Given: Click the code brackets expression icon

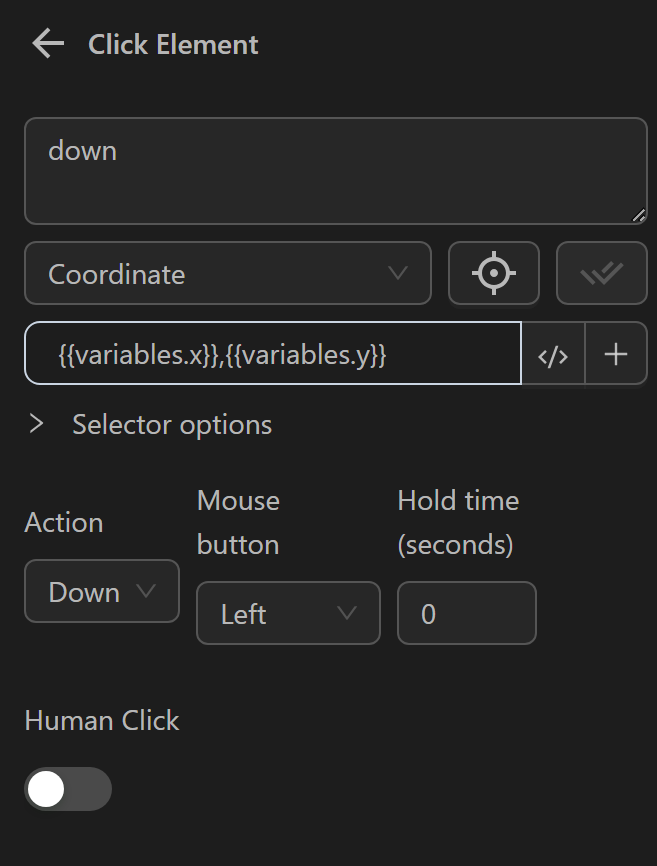Looking at the screenshot, I should tap(553, 354).
